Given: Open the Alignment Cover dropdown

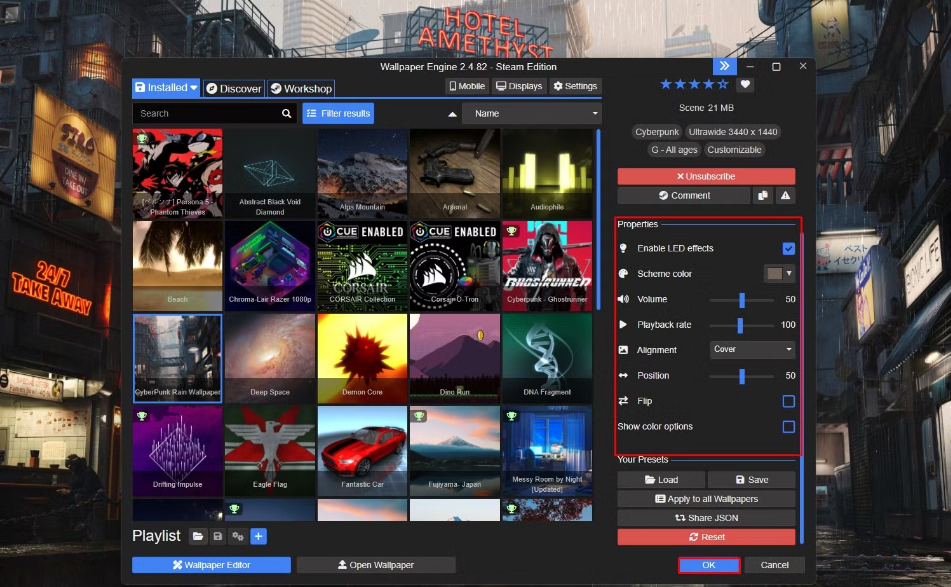Looking at the screenshot, I should point(752,349).
